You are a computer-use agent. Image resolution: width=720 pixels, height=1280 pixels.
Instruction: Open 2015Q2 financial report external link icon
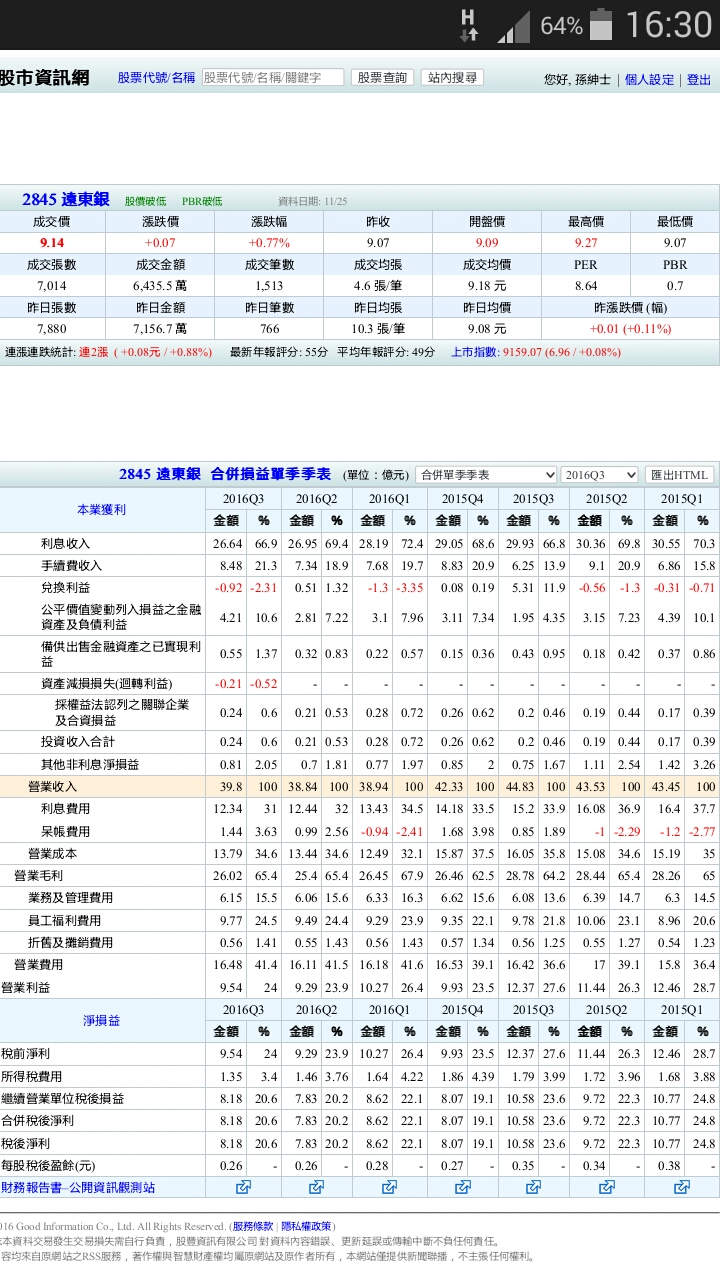606,1187
